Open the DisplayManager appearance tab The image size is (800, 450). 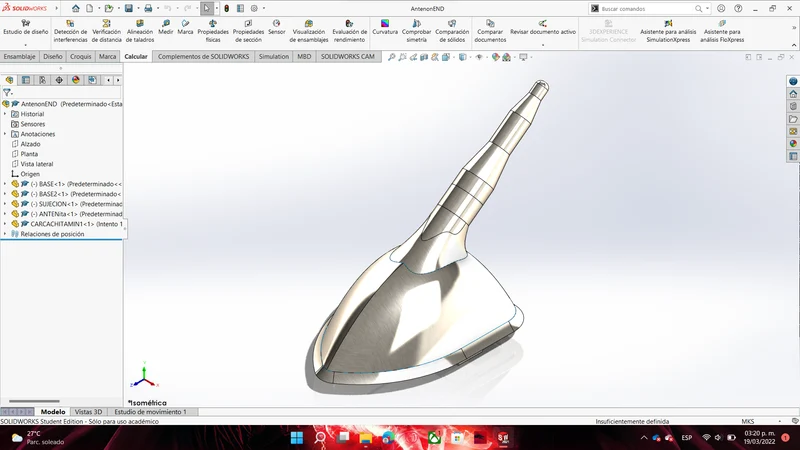click(x=76, y=80)
